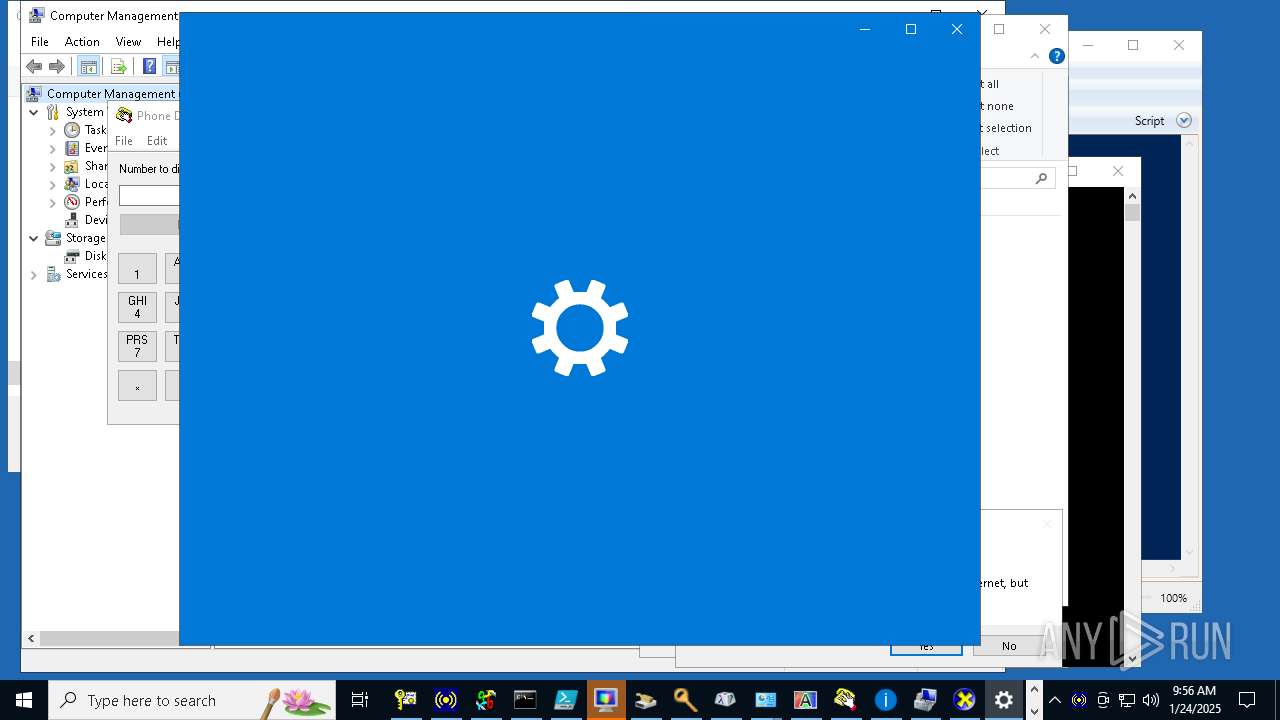Show hidden tray icons chevron
The width and height of the screenshot is (1280, 720).
(x=1054, y=700)
